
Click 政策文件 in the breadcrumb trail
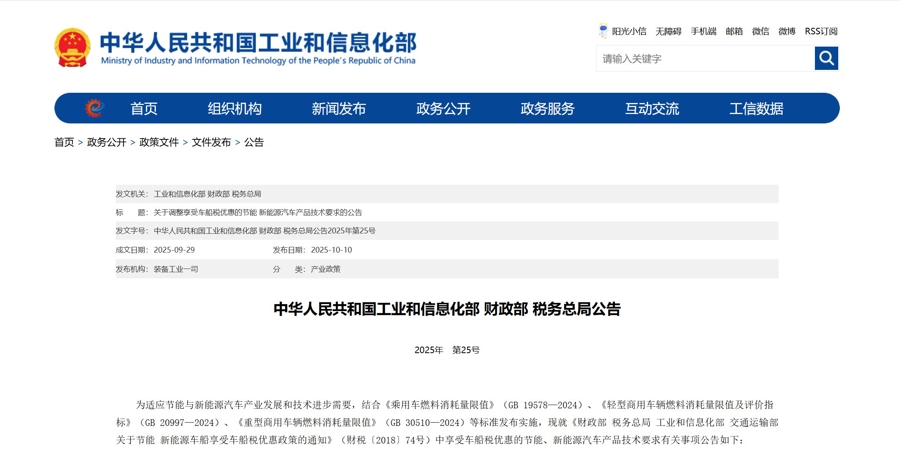click(159, 142)
